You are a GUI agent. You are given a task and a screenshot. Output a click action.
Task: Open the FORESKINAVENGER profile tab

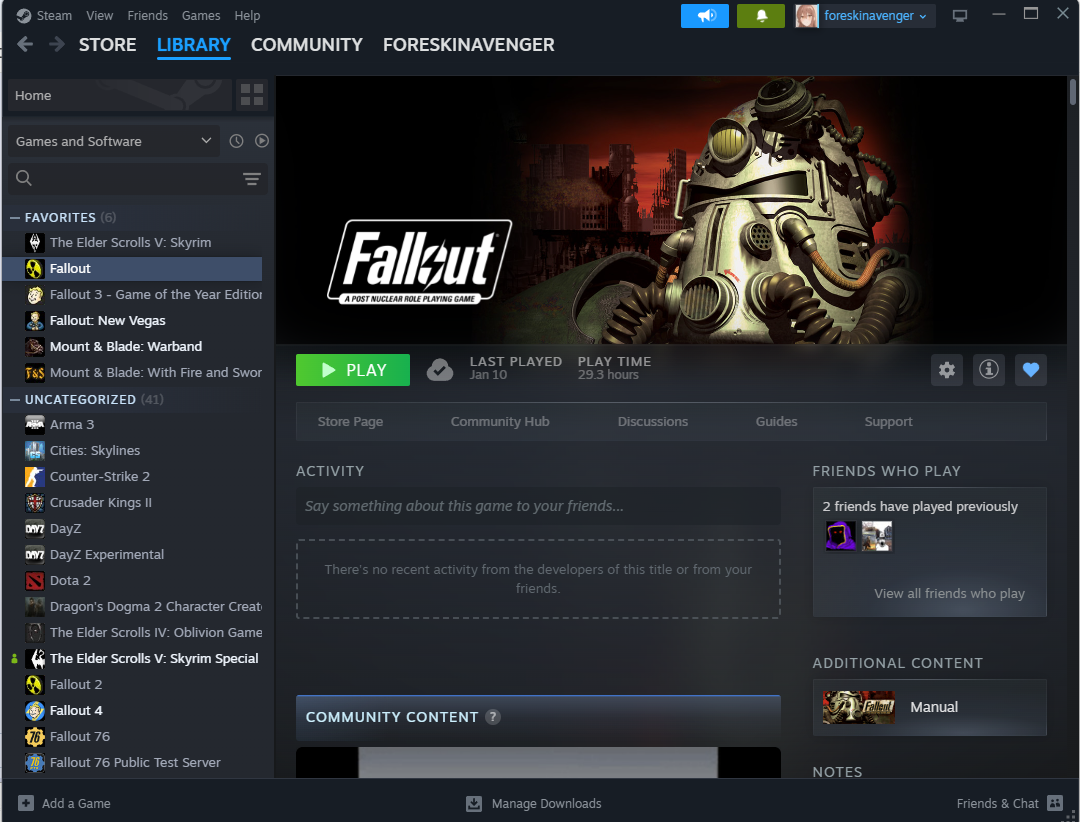[468, 45]
